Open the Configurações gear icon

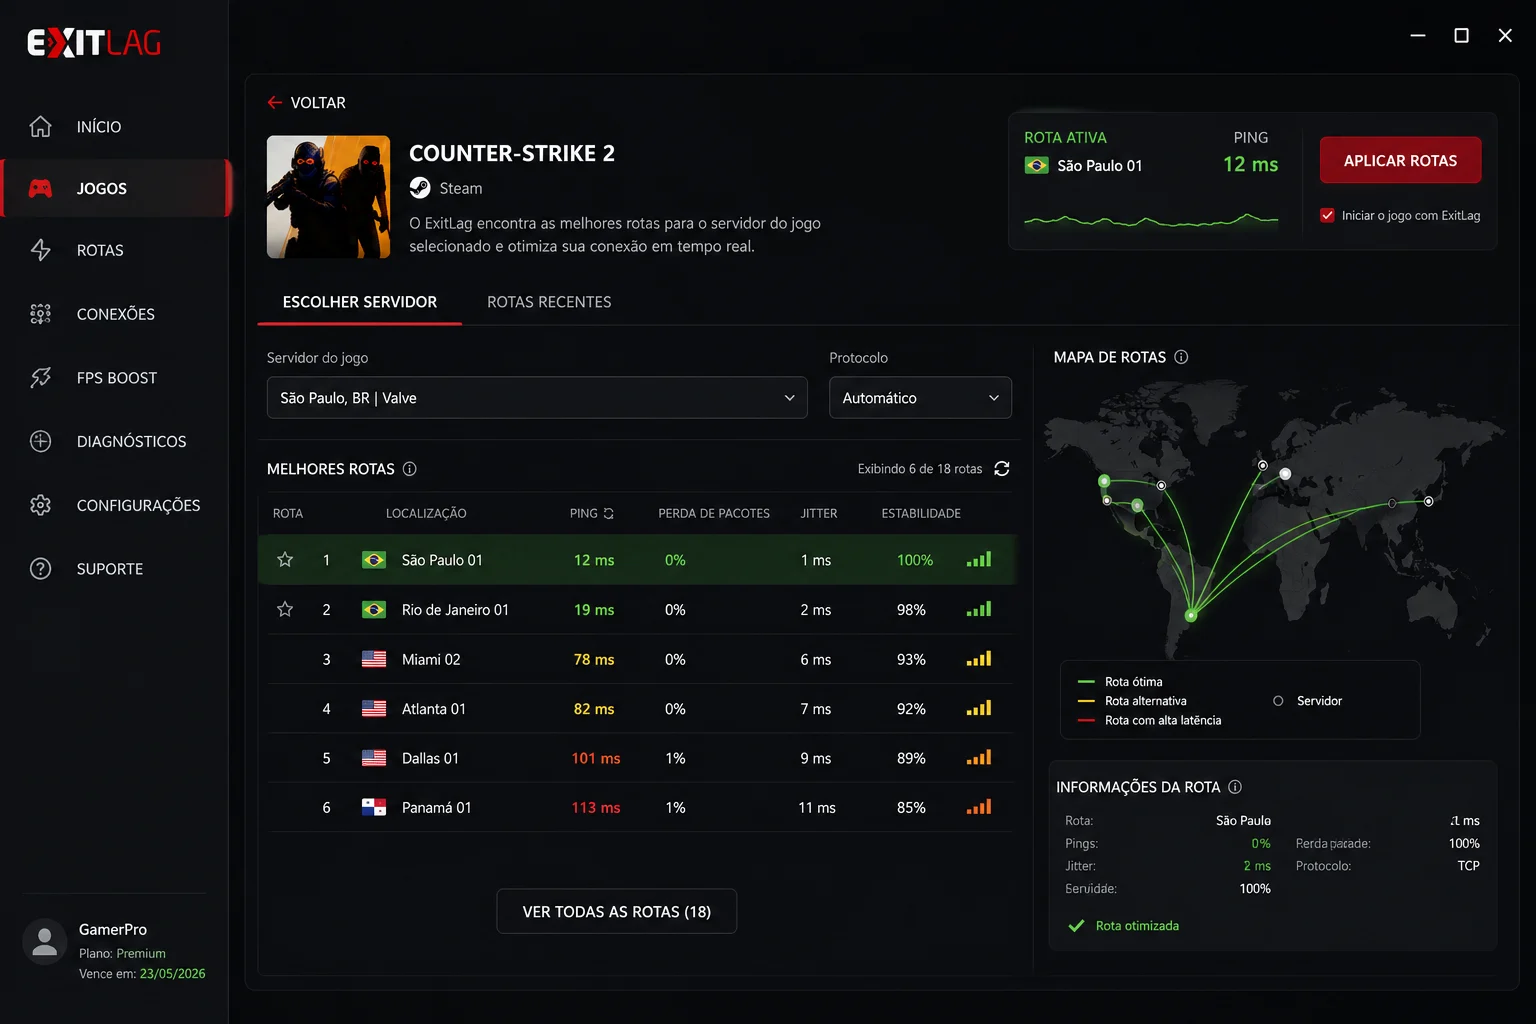[40, 505]
